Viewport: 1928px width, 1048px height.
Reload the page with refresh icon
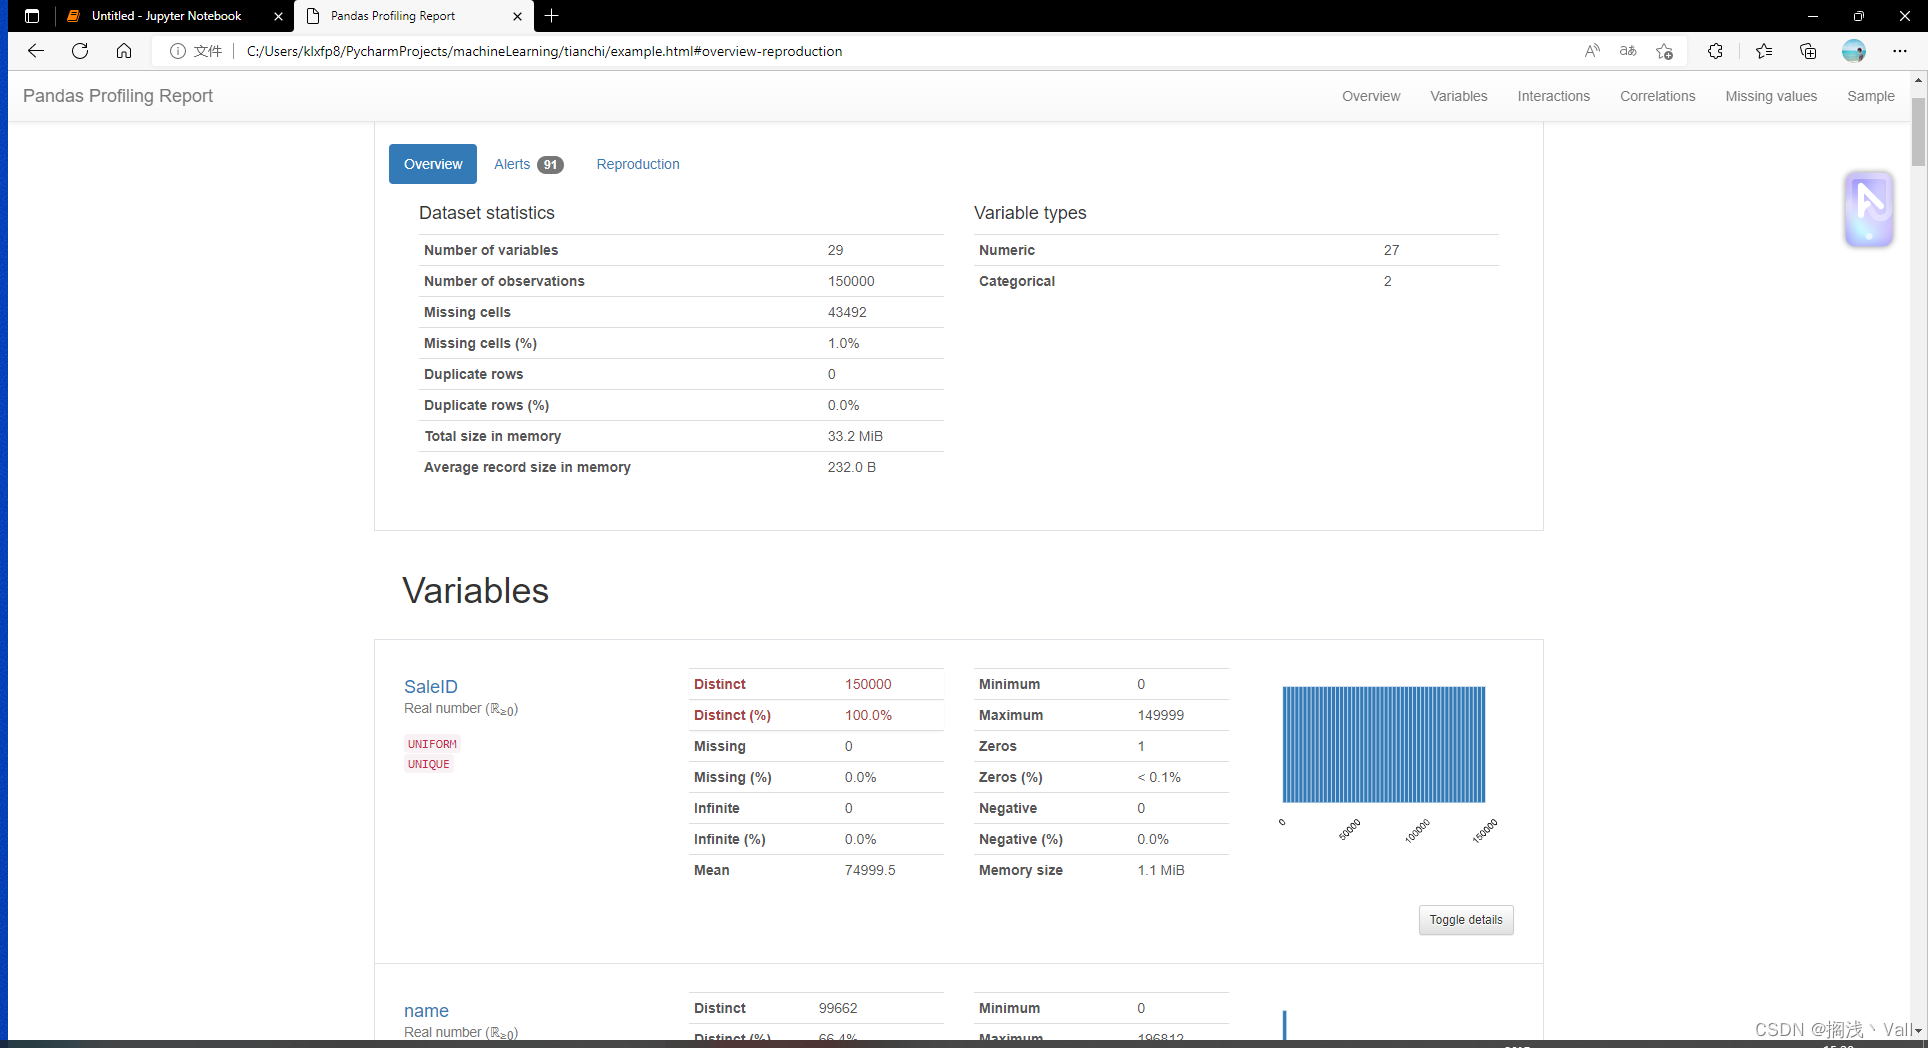80,51
